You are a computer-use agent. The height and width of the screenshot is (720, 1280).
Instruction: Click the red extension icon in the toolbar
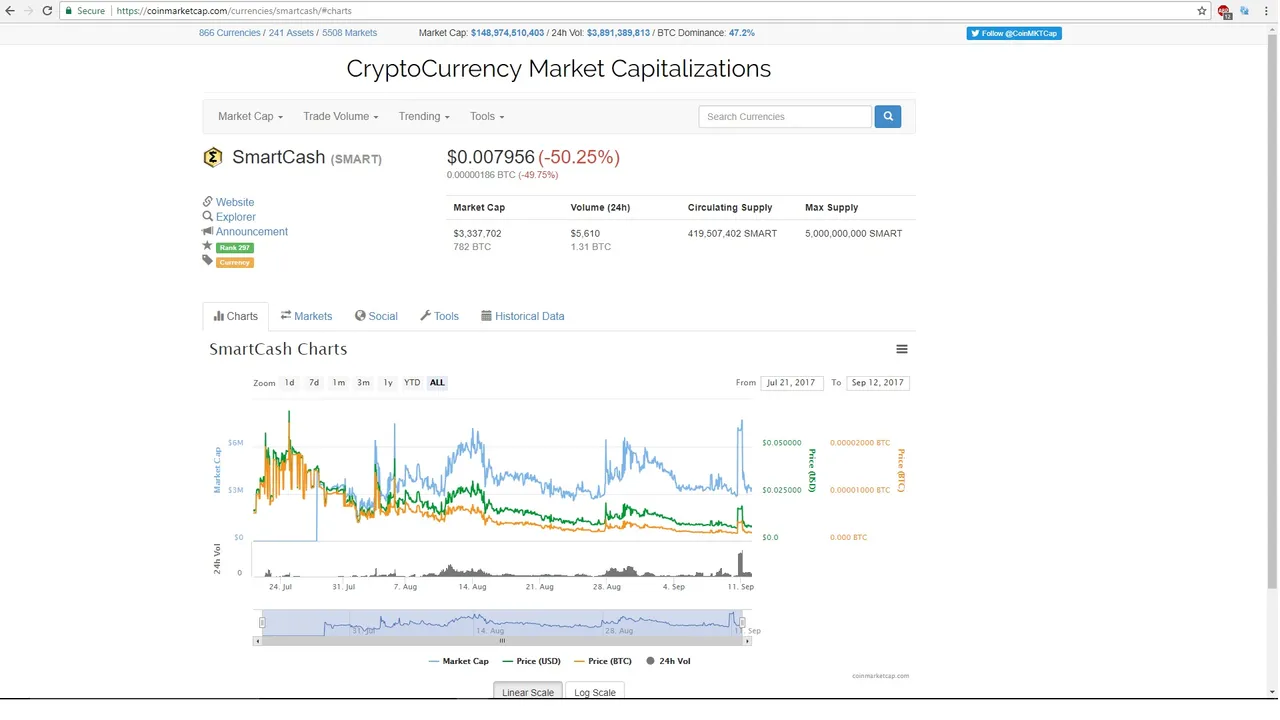(x=1224, y=11)
